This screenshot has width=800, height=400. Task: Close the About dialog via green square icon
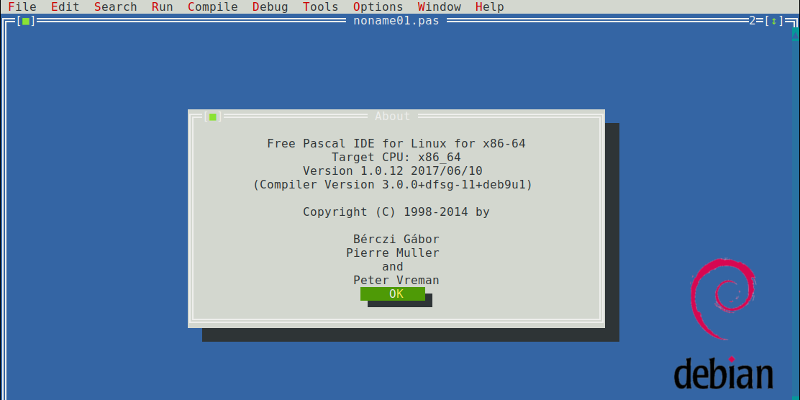(x=213, y=117)
